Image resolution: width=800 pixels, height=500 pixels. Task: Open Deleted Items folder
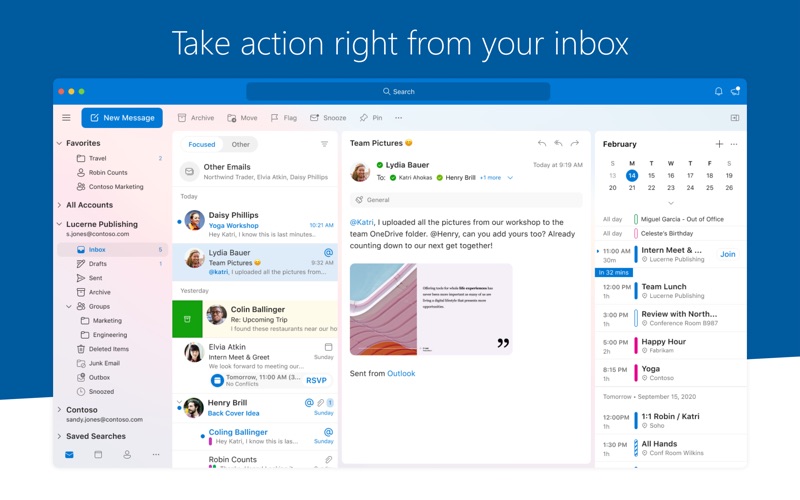pyautogui.click(x=113, y=349)
